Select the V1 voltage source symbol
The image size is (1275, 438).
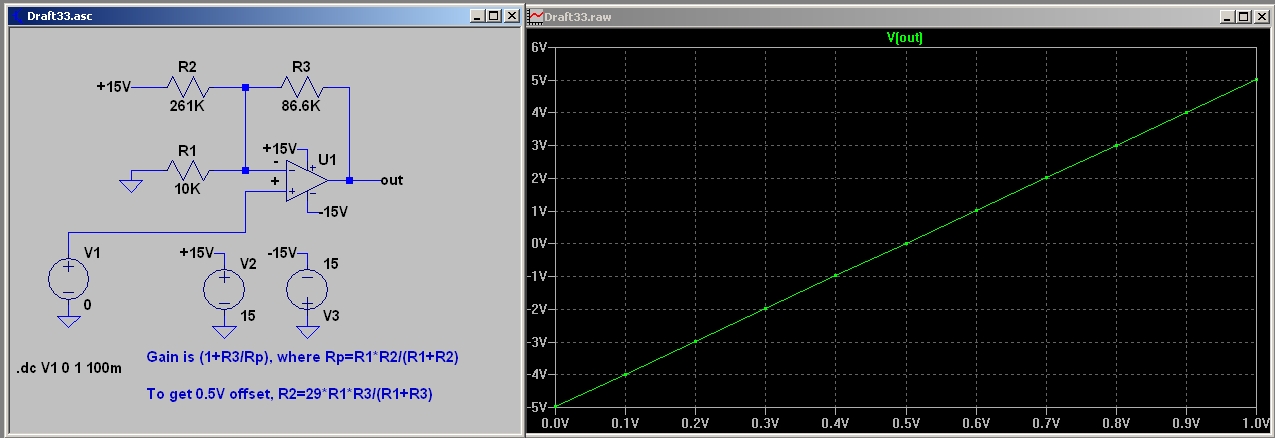[68, 278]
